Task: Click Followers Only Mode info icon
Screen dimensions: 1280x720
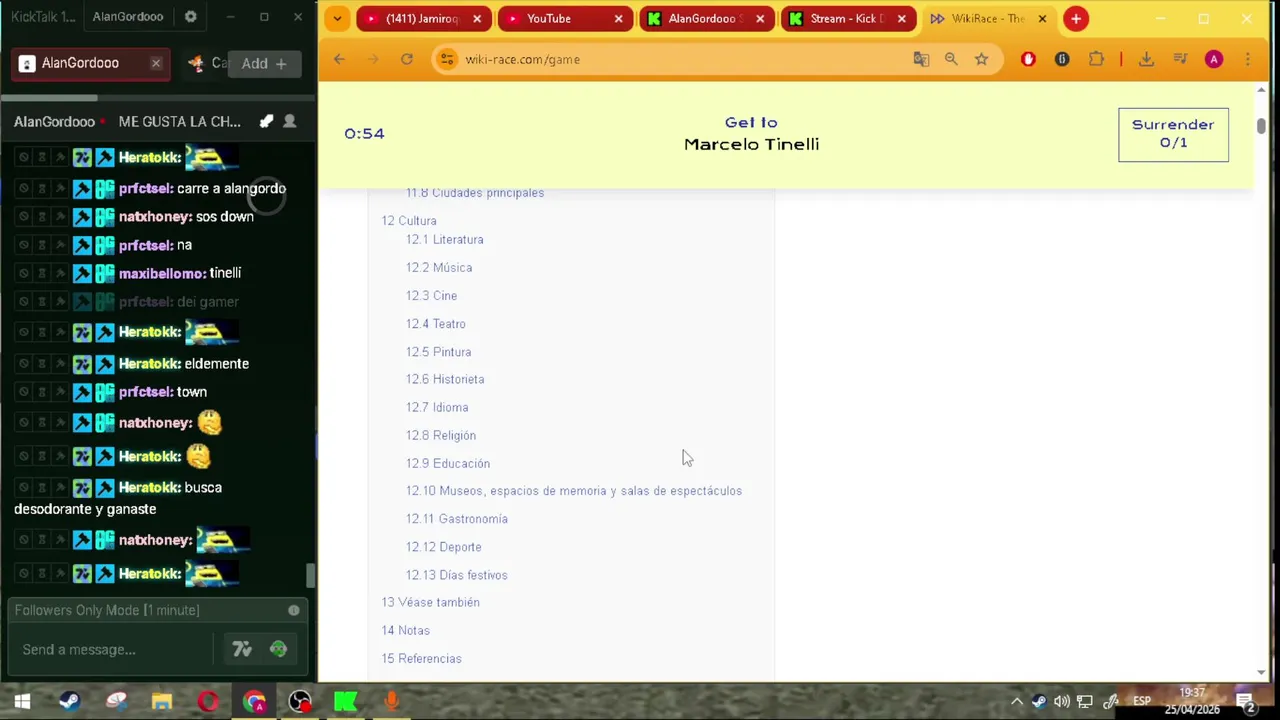Action: [294, 610]
